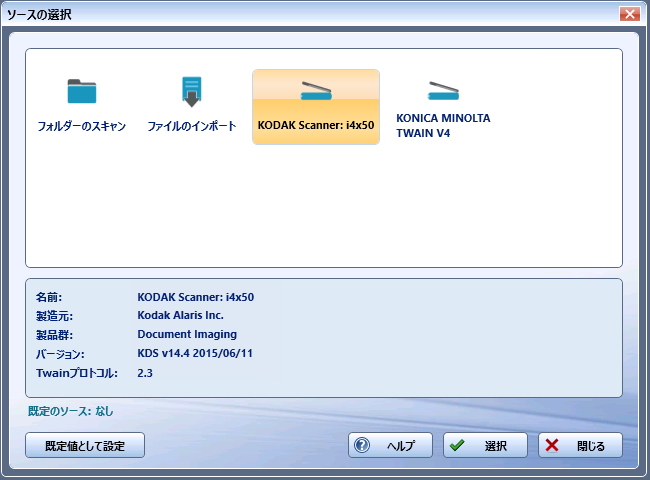
Task: Select the KODAK Scanner: i4x50 scanner icon
Action: coord(316,91)
